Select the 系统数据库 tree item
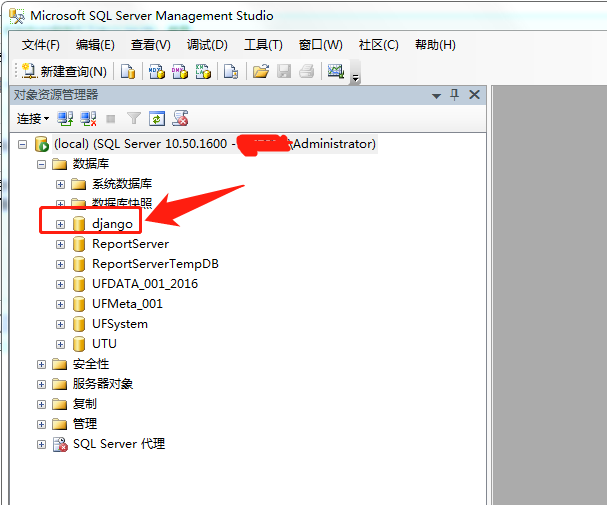This screenshot has width=607, height=505. [x=122, y=184]
